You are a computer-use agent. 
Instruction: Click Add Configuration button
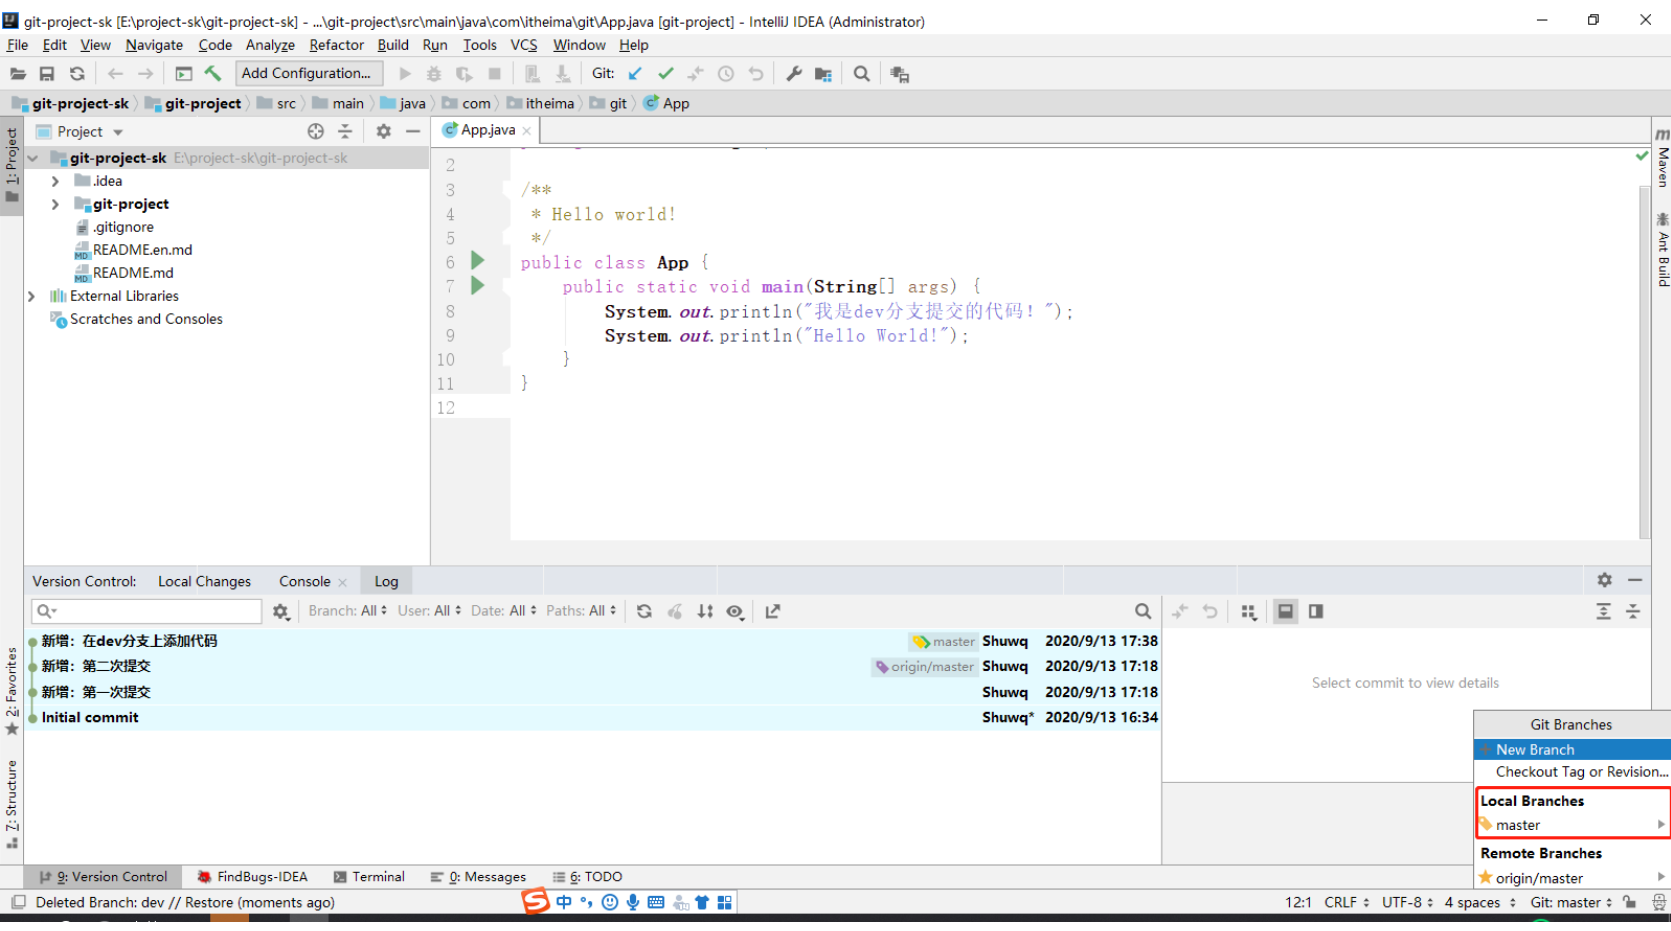point(308,73)
